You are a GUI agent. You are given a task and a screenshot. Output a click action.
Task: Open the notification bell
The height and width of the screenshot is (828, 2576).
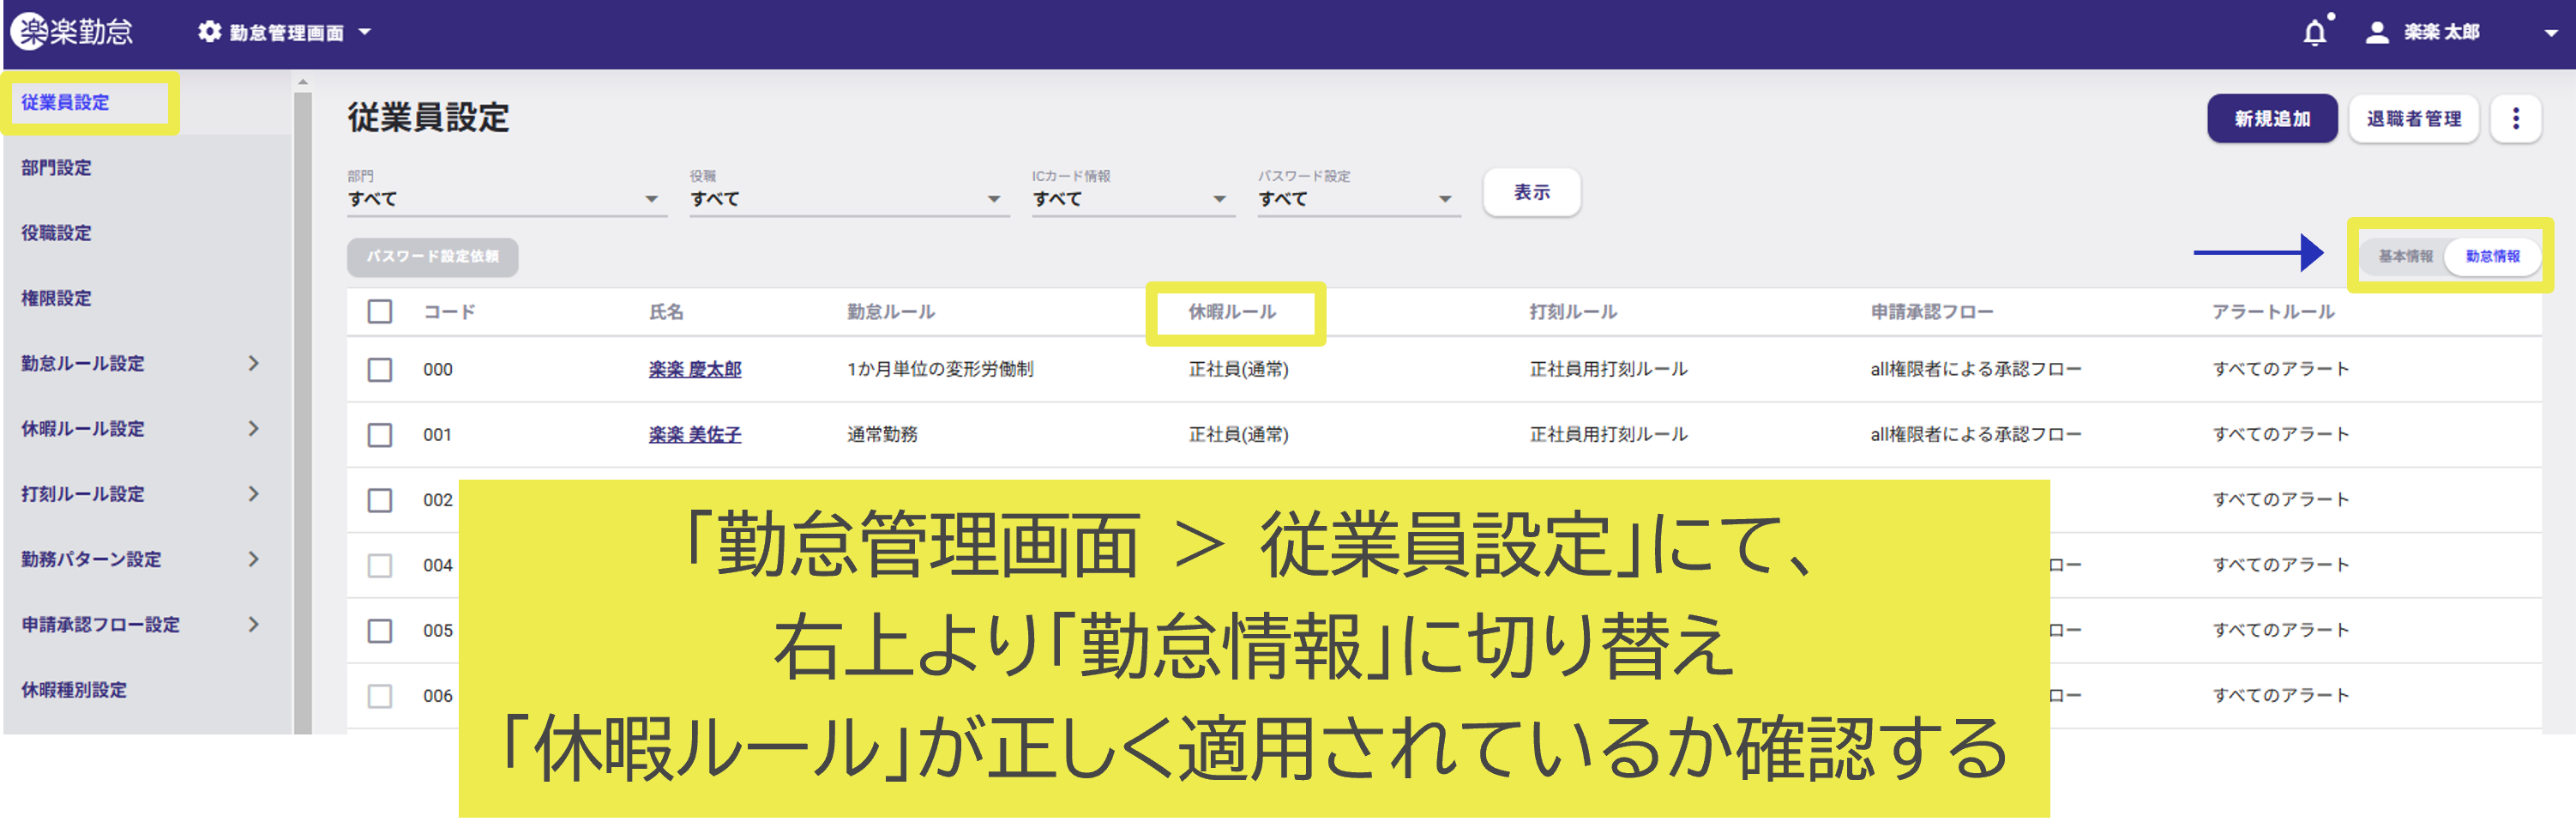point(2315,33)
